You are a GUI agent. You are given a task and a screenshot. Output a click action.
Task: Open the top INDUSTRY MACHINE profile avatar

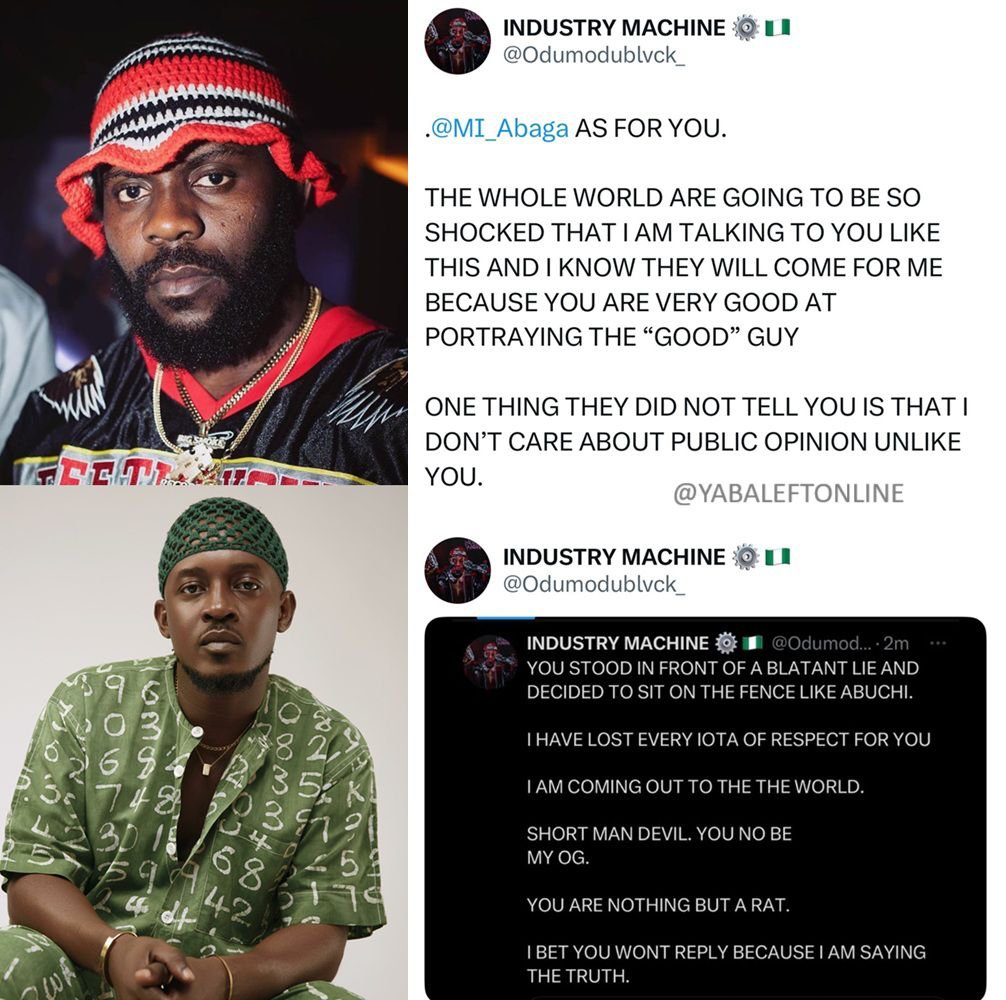[x=457, y=40]
